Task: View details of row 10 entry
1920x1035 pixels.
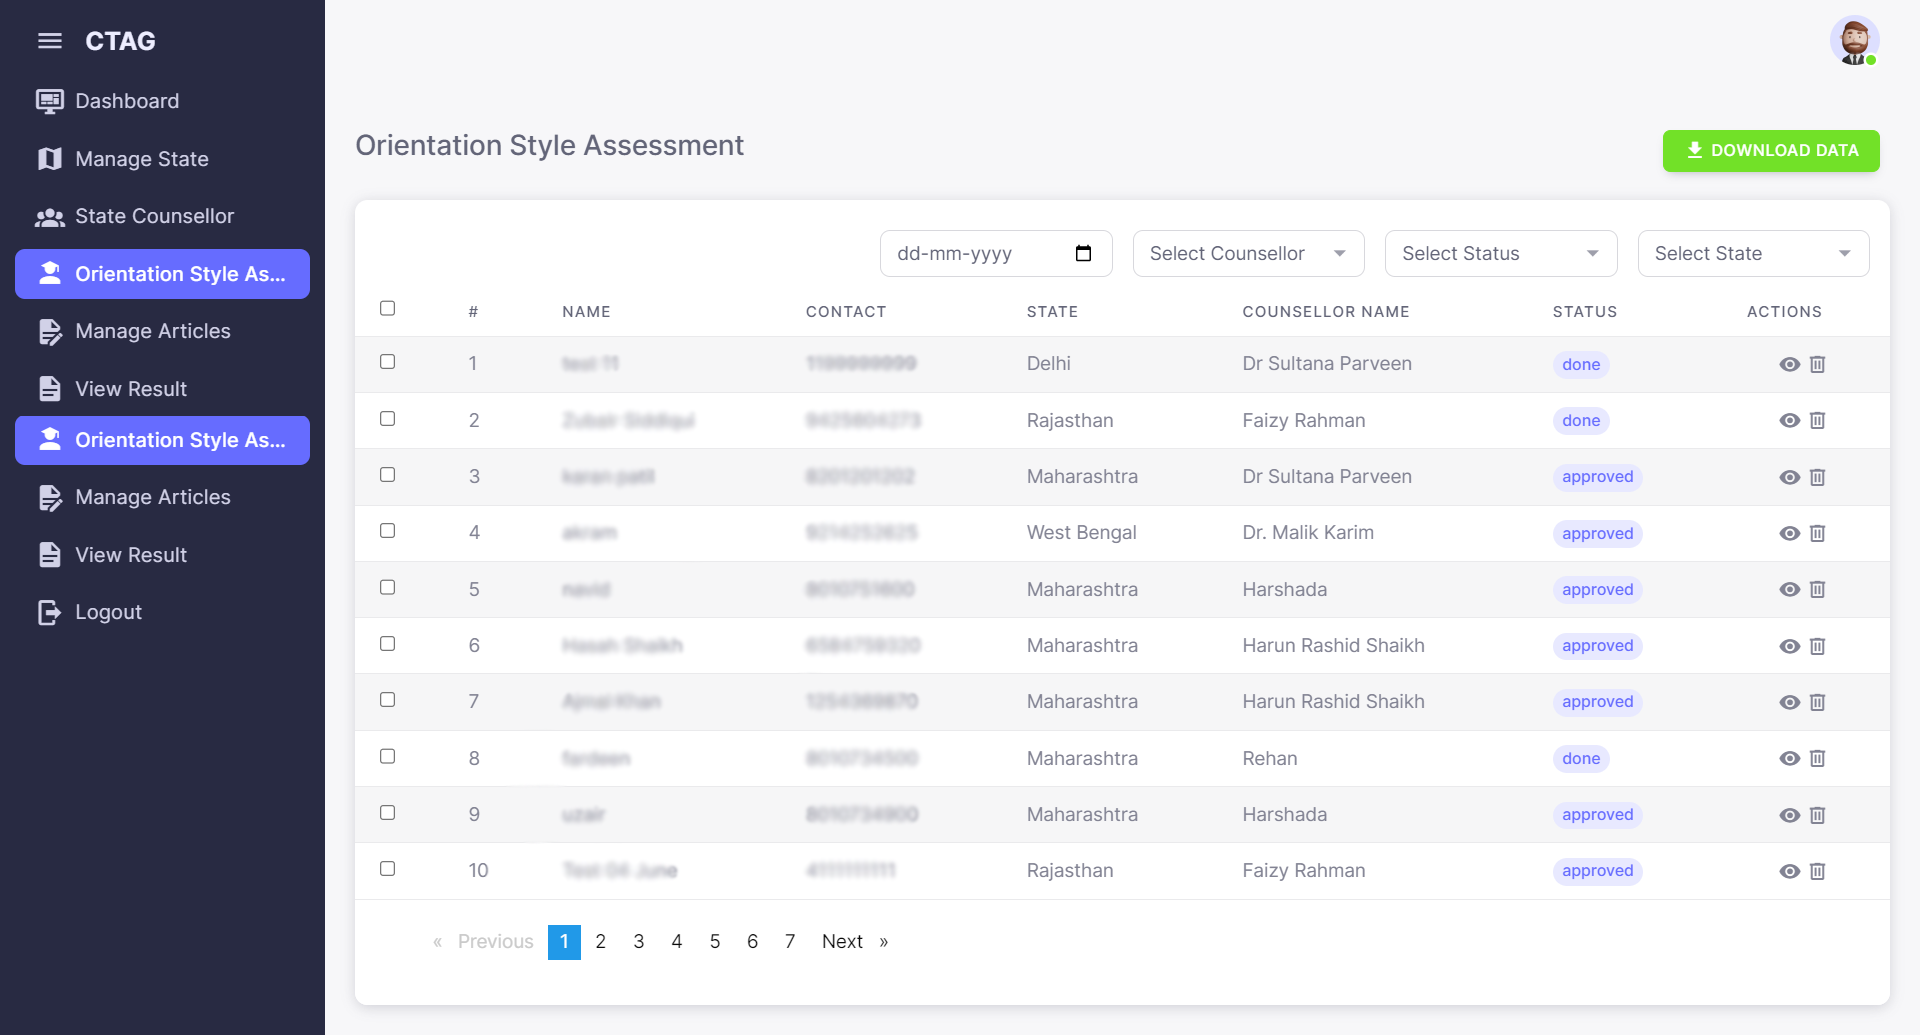Action: coord(1790,872)
